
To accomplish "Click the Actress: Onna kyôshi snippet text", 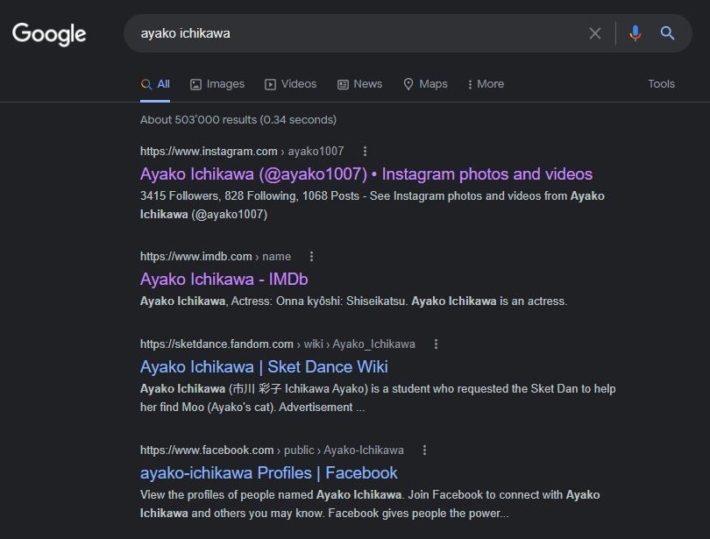I will point(353,301).
